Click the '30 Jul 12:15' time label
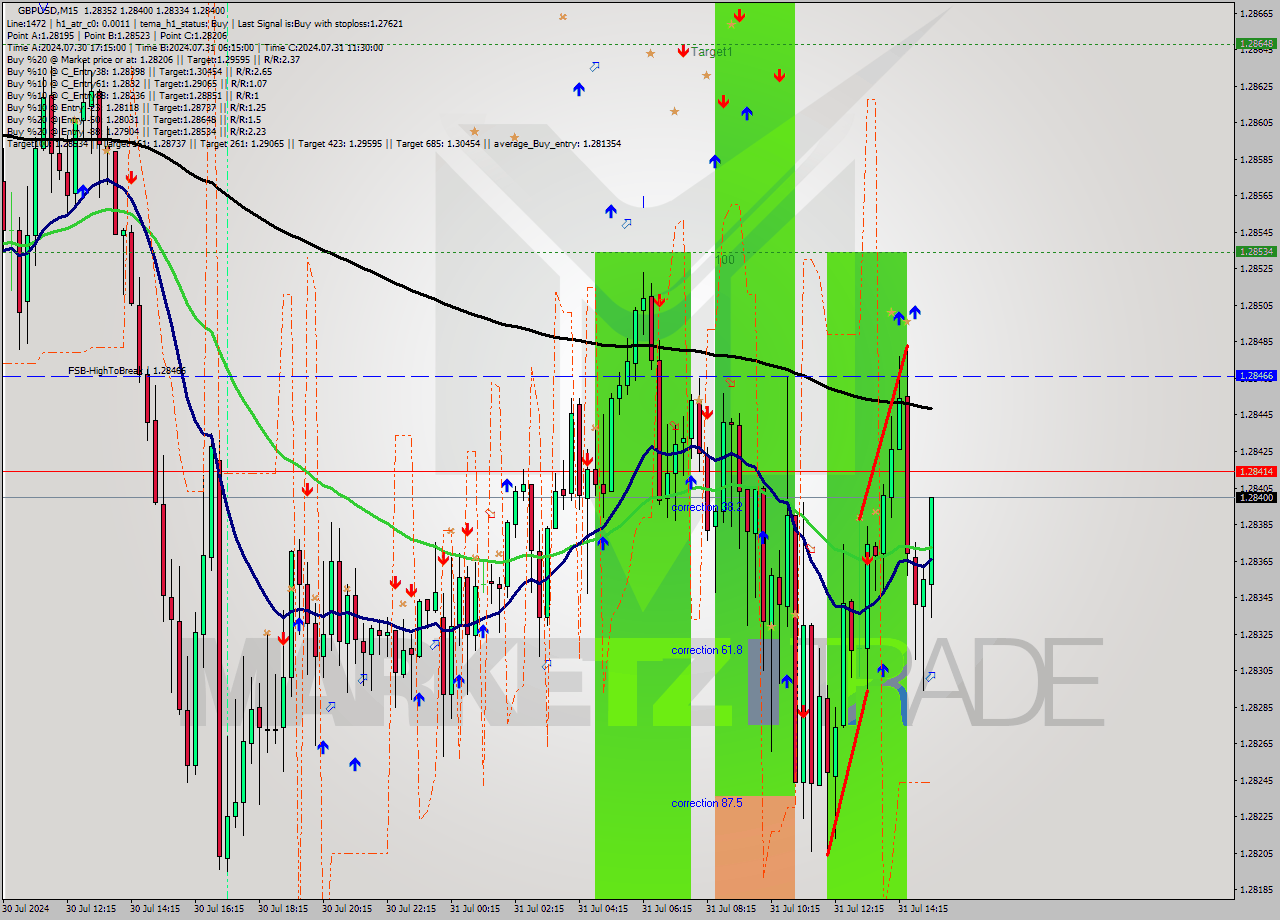This screenshot has height=920, width=1280. pos(91,909)
